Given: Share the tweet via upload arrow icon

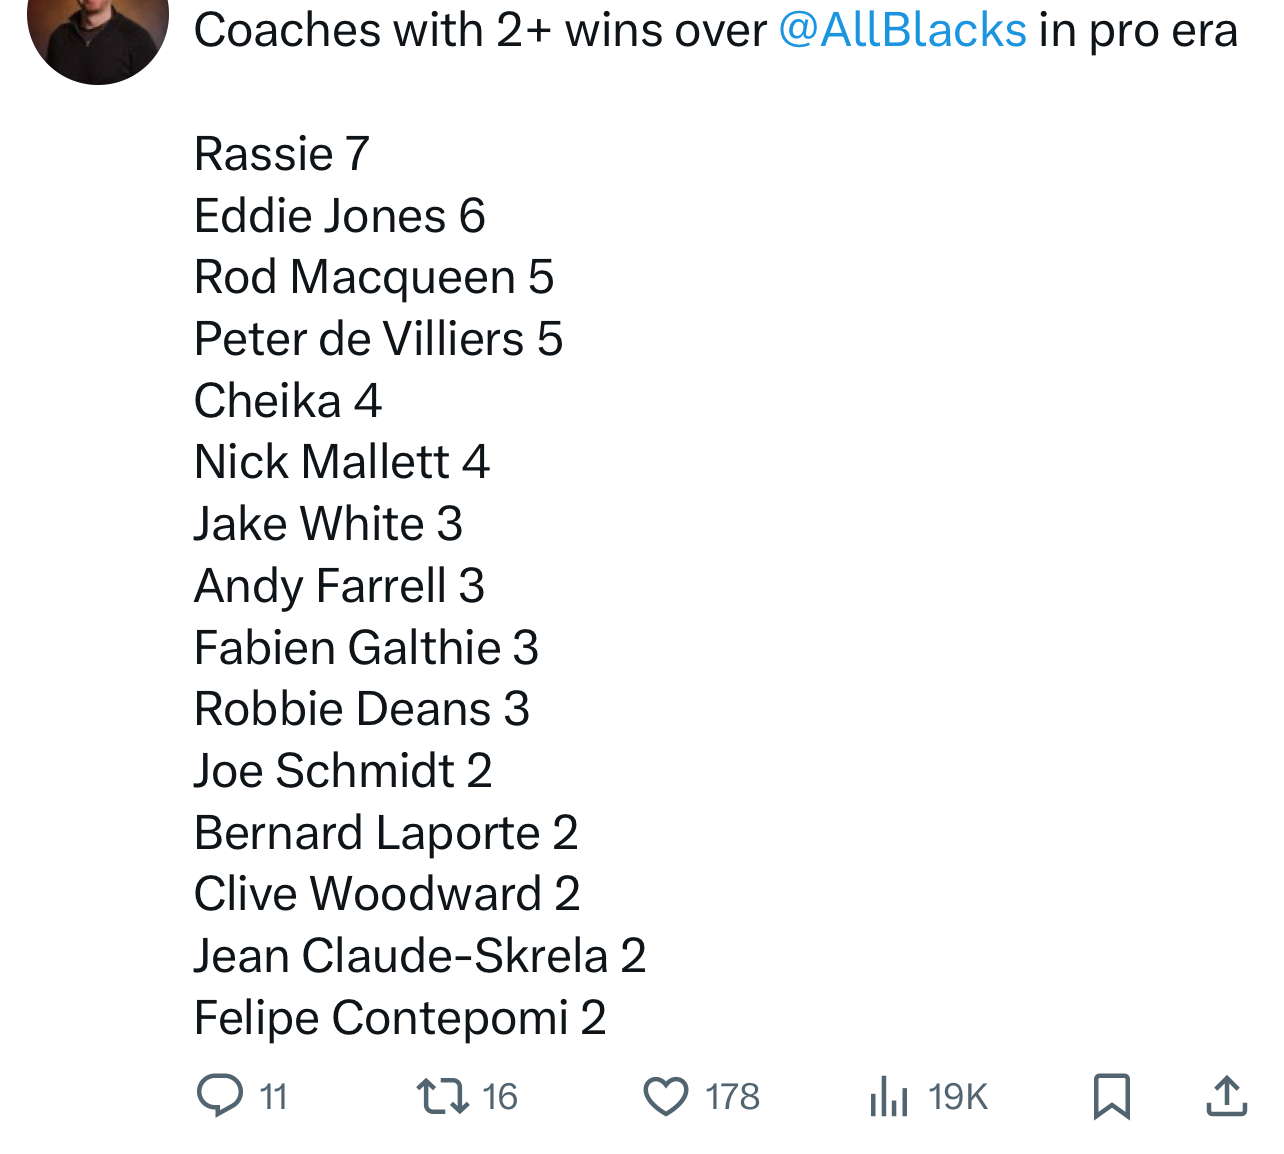Looking at the screenshot, I should [1227, 1096].
